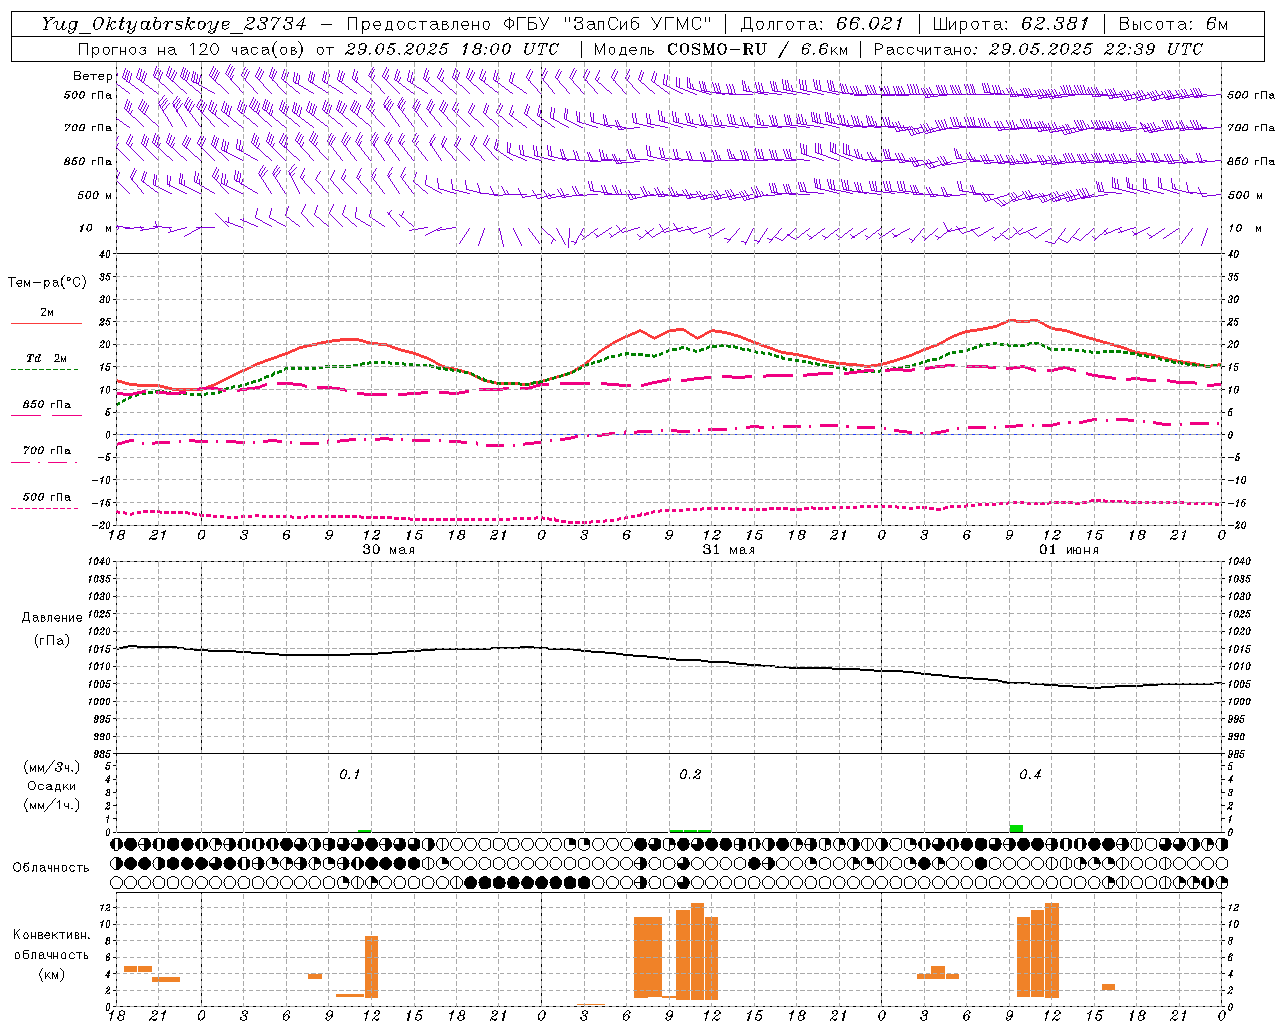Click the Ветер wind panel label
This screenshot has height=1024, width=1280.
click(92, 76)
